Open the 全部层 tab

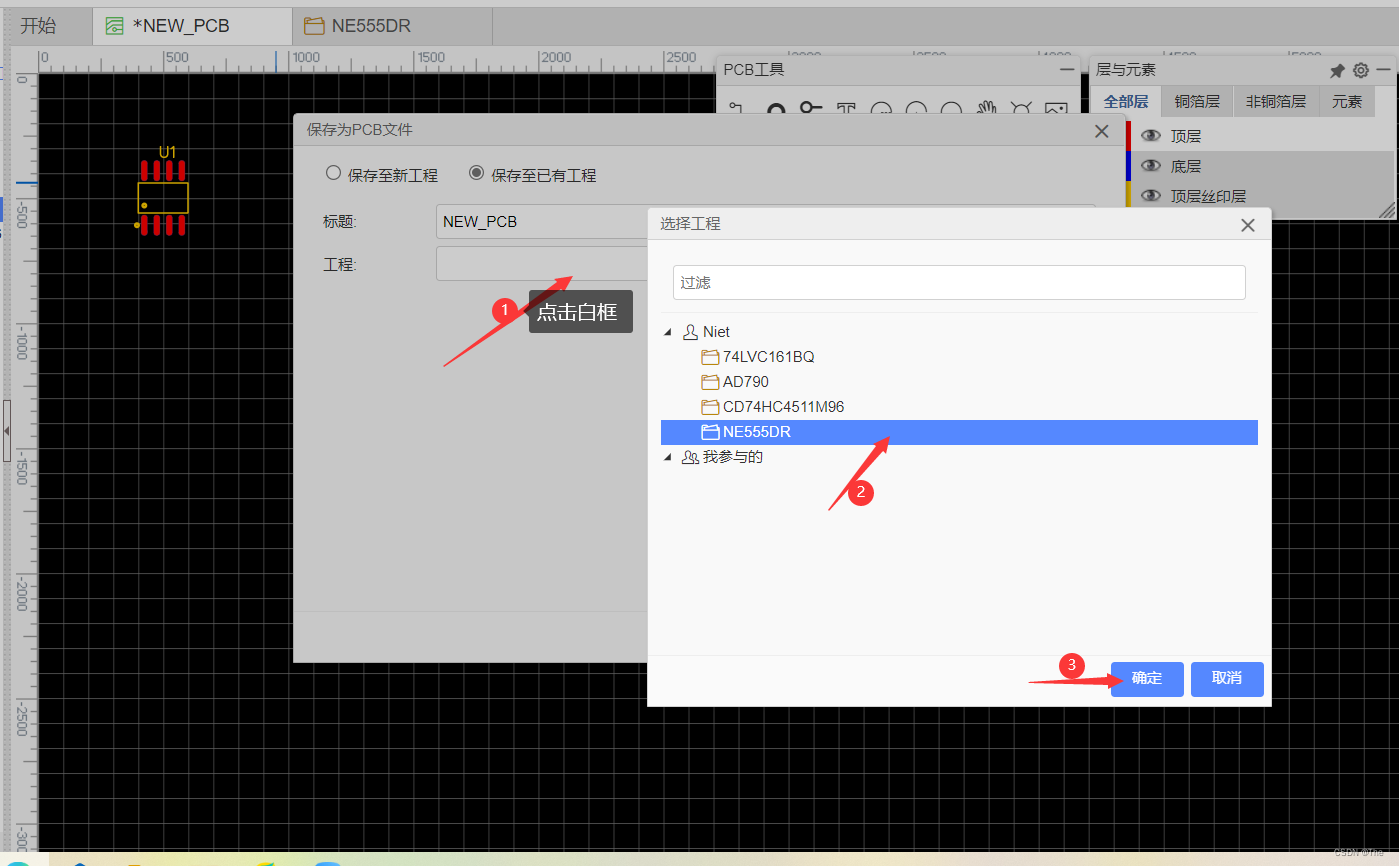coord(1126,101)
